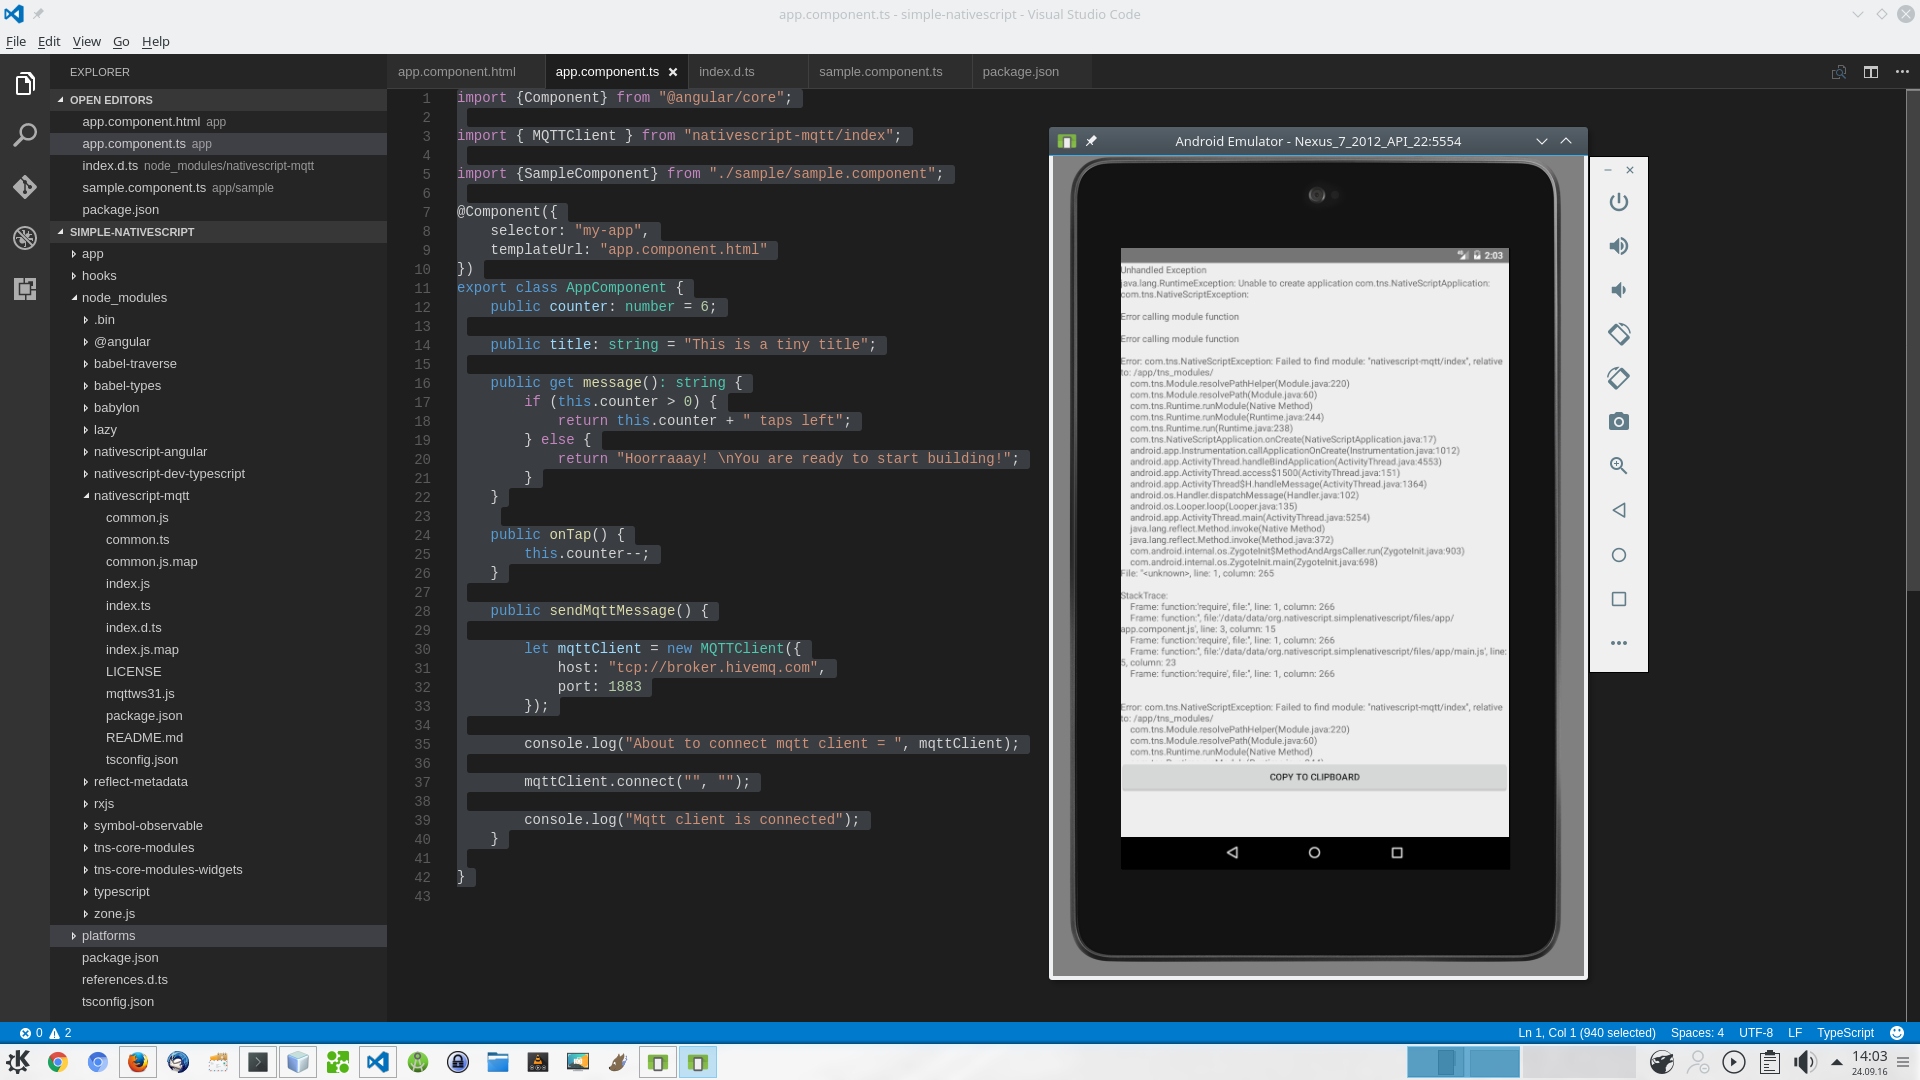Click the emulator sidebar home circle
This screenshot has width=1920, height=1080.
pos(1618,555)
